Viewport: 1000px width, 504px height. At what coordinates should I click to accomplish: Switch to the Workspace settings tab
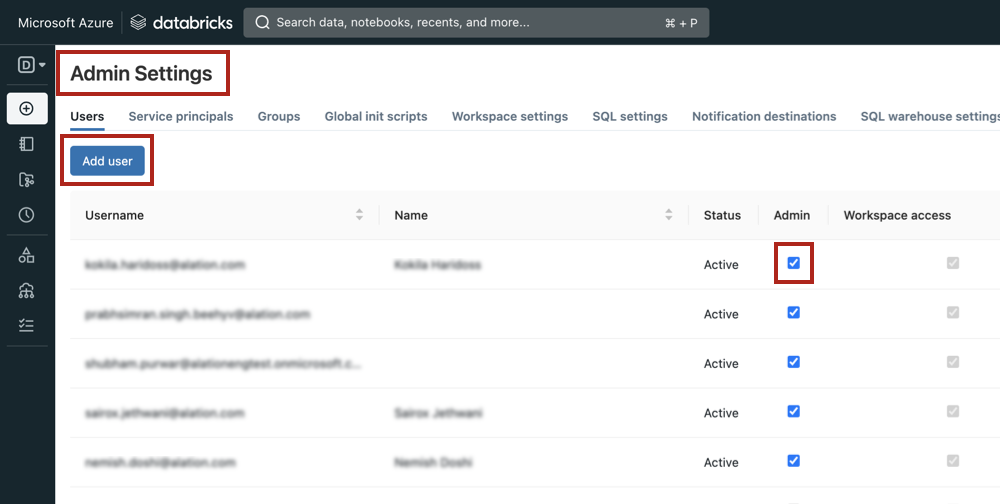tap(510, 116)
